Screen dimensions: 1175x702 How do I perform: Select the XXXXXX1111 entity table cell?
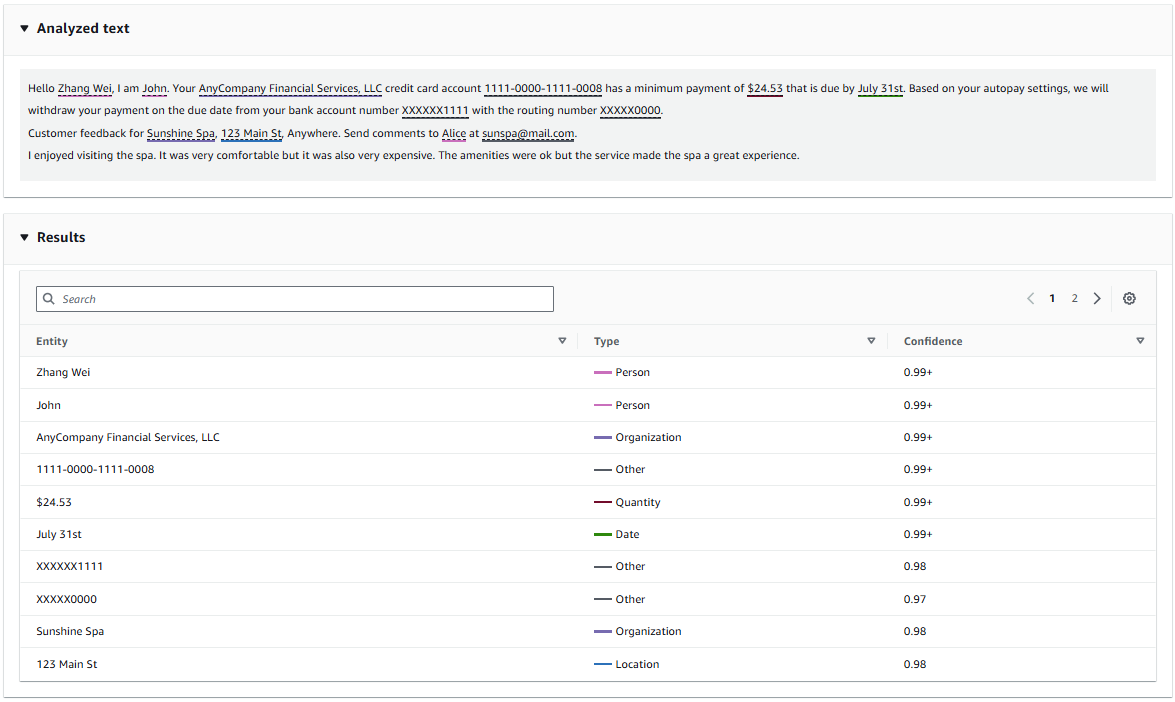(70, 566)
